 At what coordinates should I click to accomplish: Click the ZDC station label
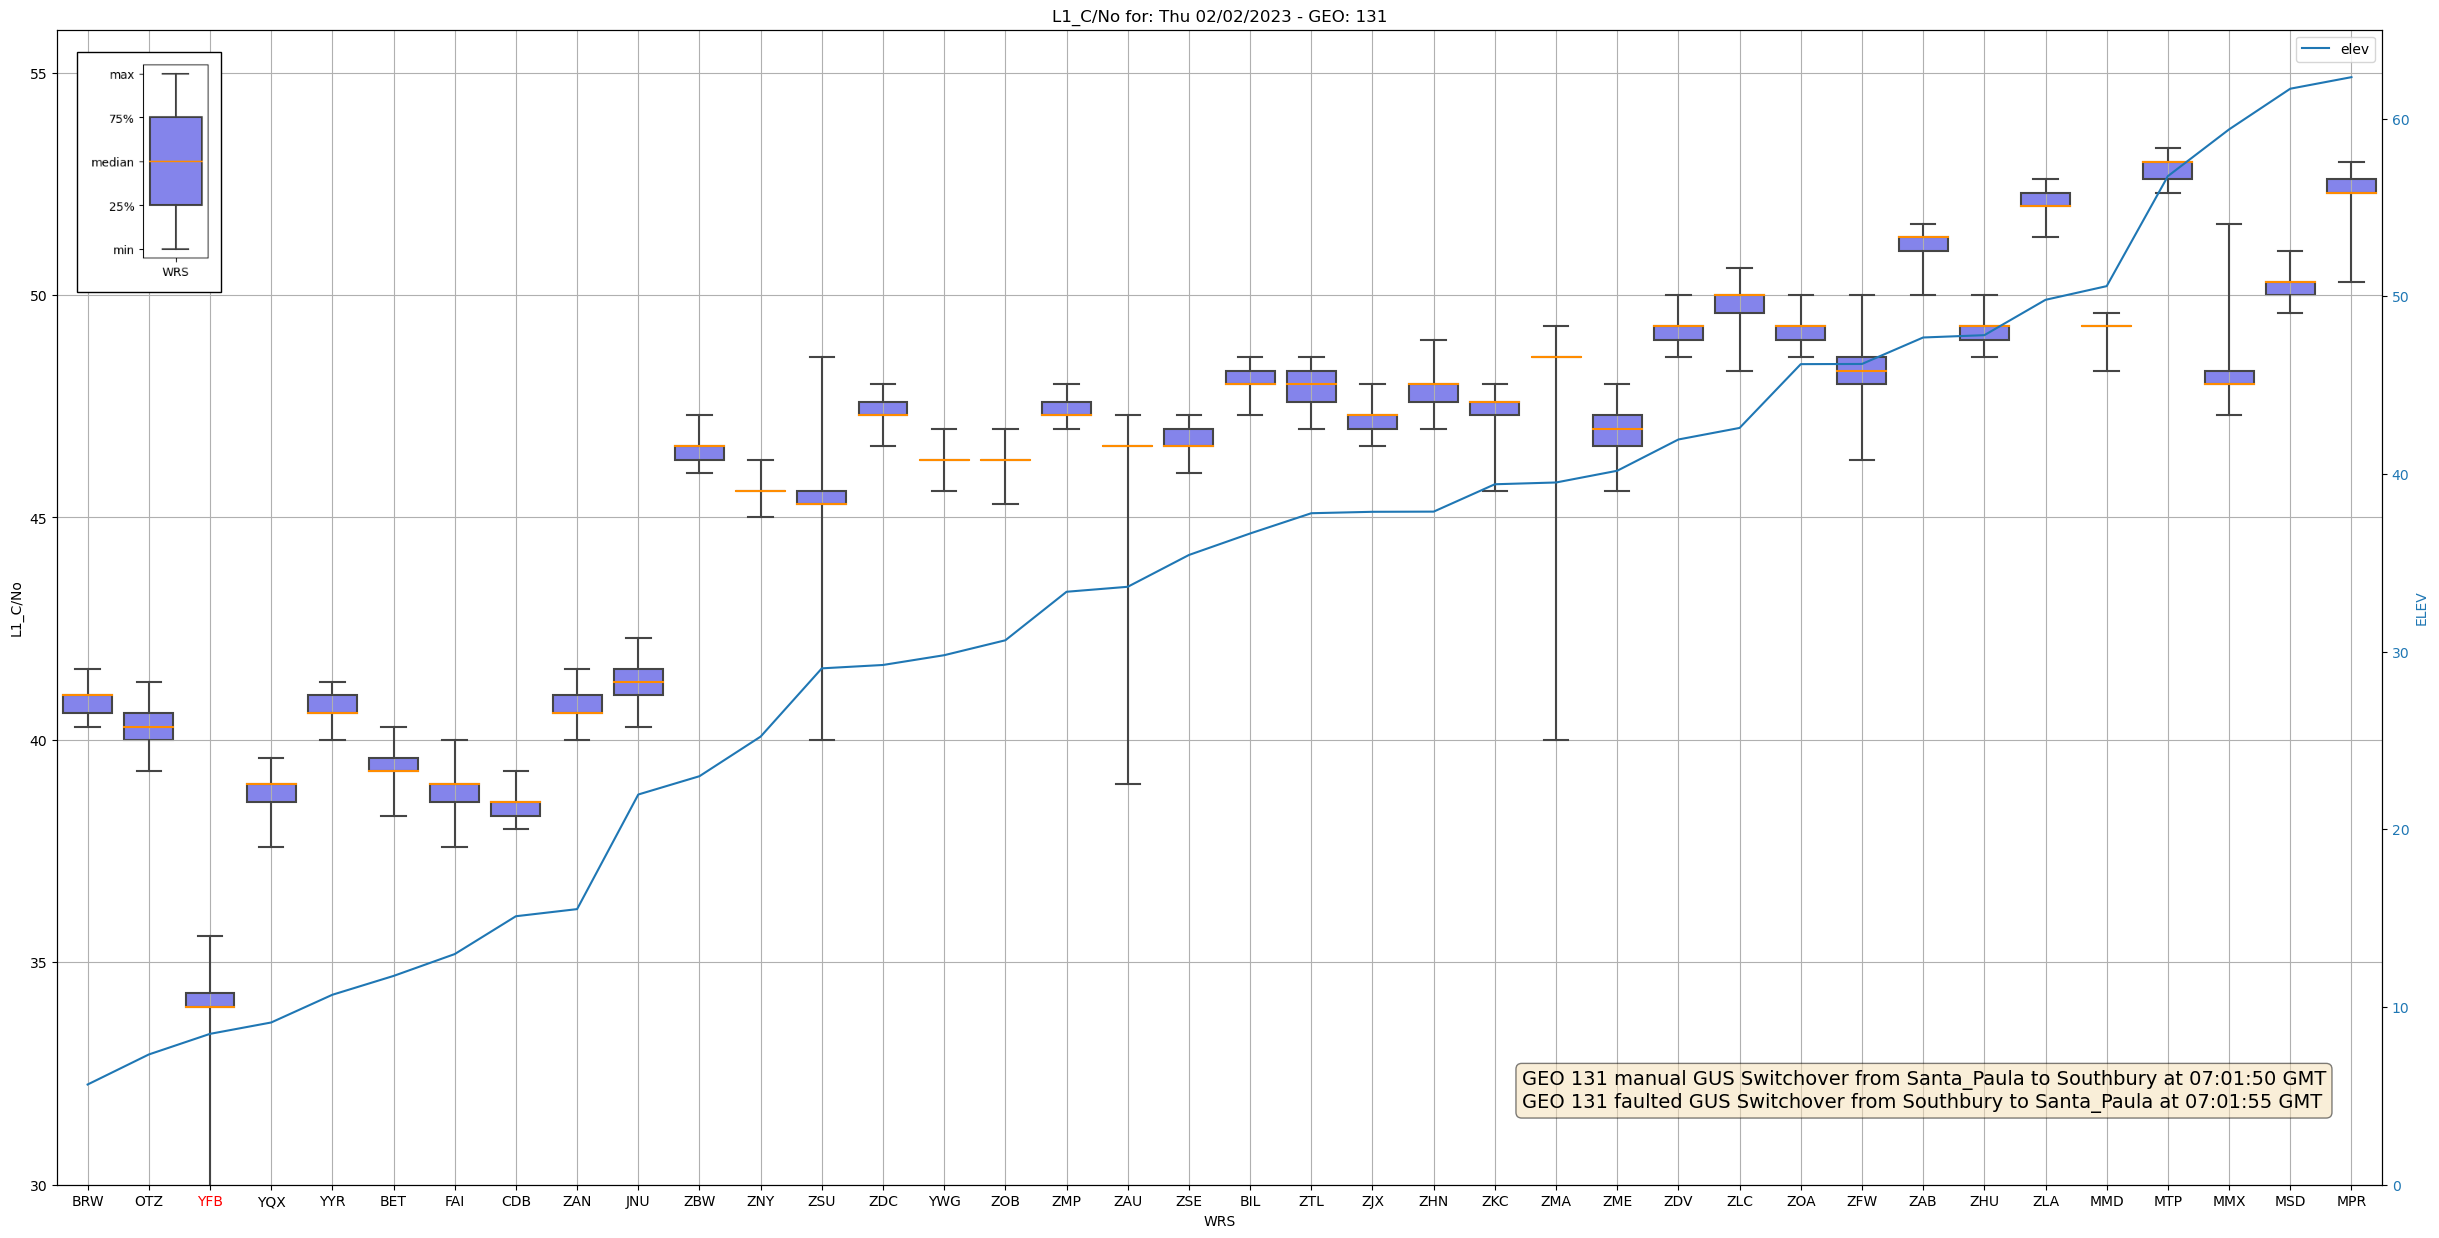(x=883, y=1201)
